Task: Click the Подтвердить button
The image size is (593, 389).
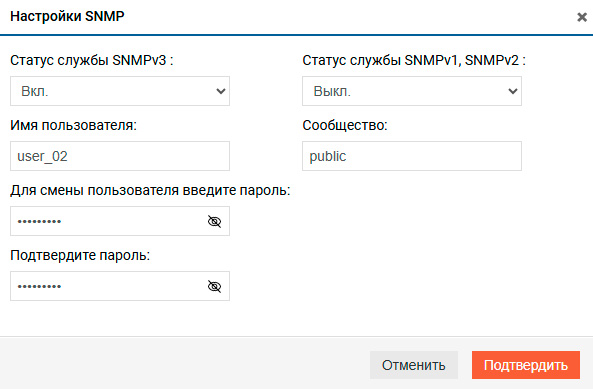Action: pos(526,365)
